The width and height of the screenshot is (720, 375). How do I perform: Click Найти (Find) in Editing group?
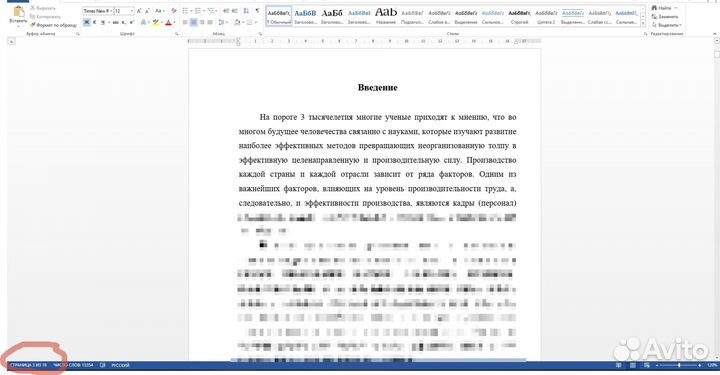click(x=664, y=8)
